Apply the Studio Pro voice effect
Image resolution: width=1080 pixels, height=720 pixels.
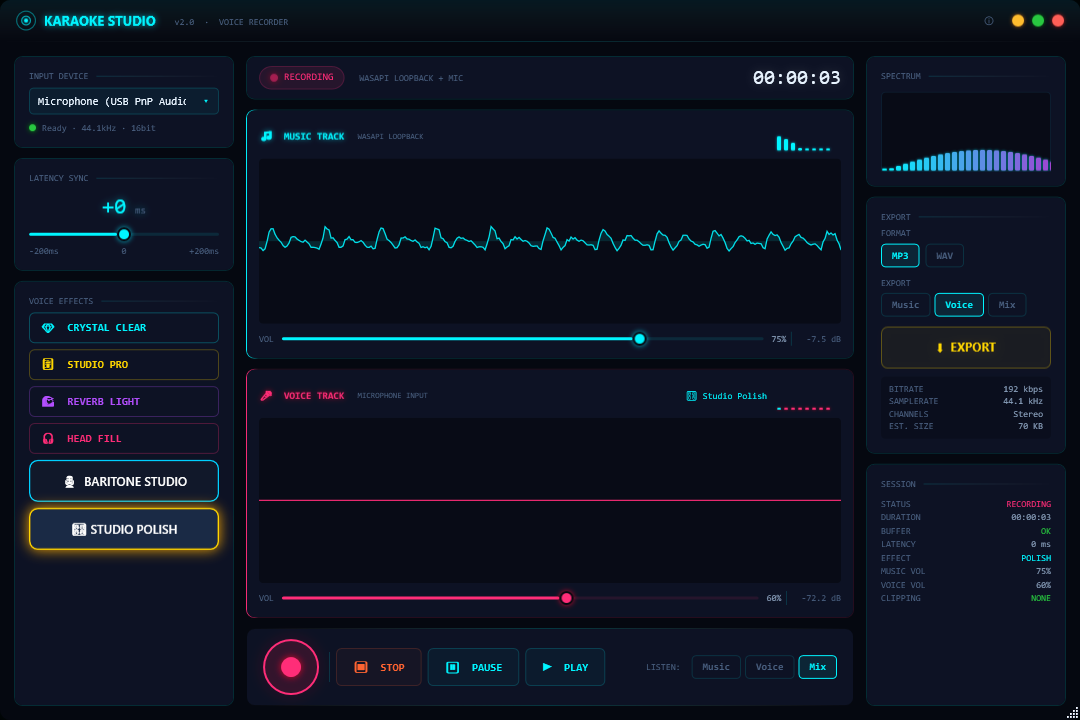click(x=124, y=364)
